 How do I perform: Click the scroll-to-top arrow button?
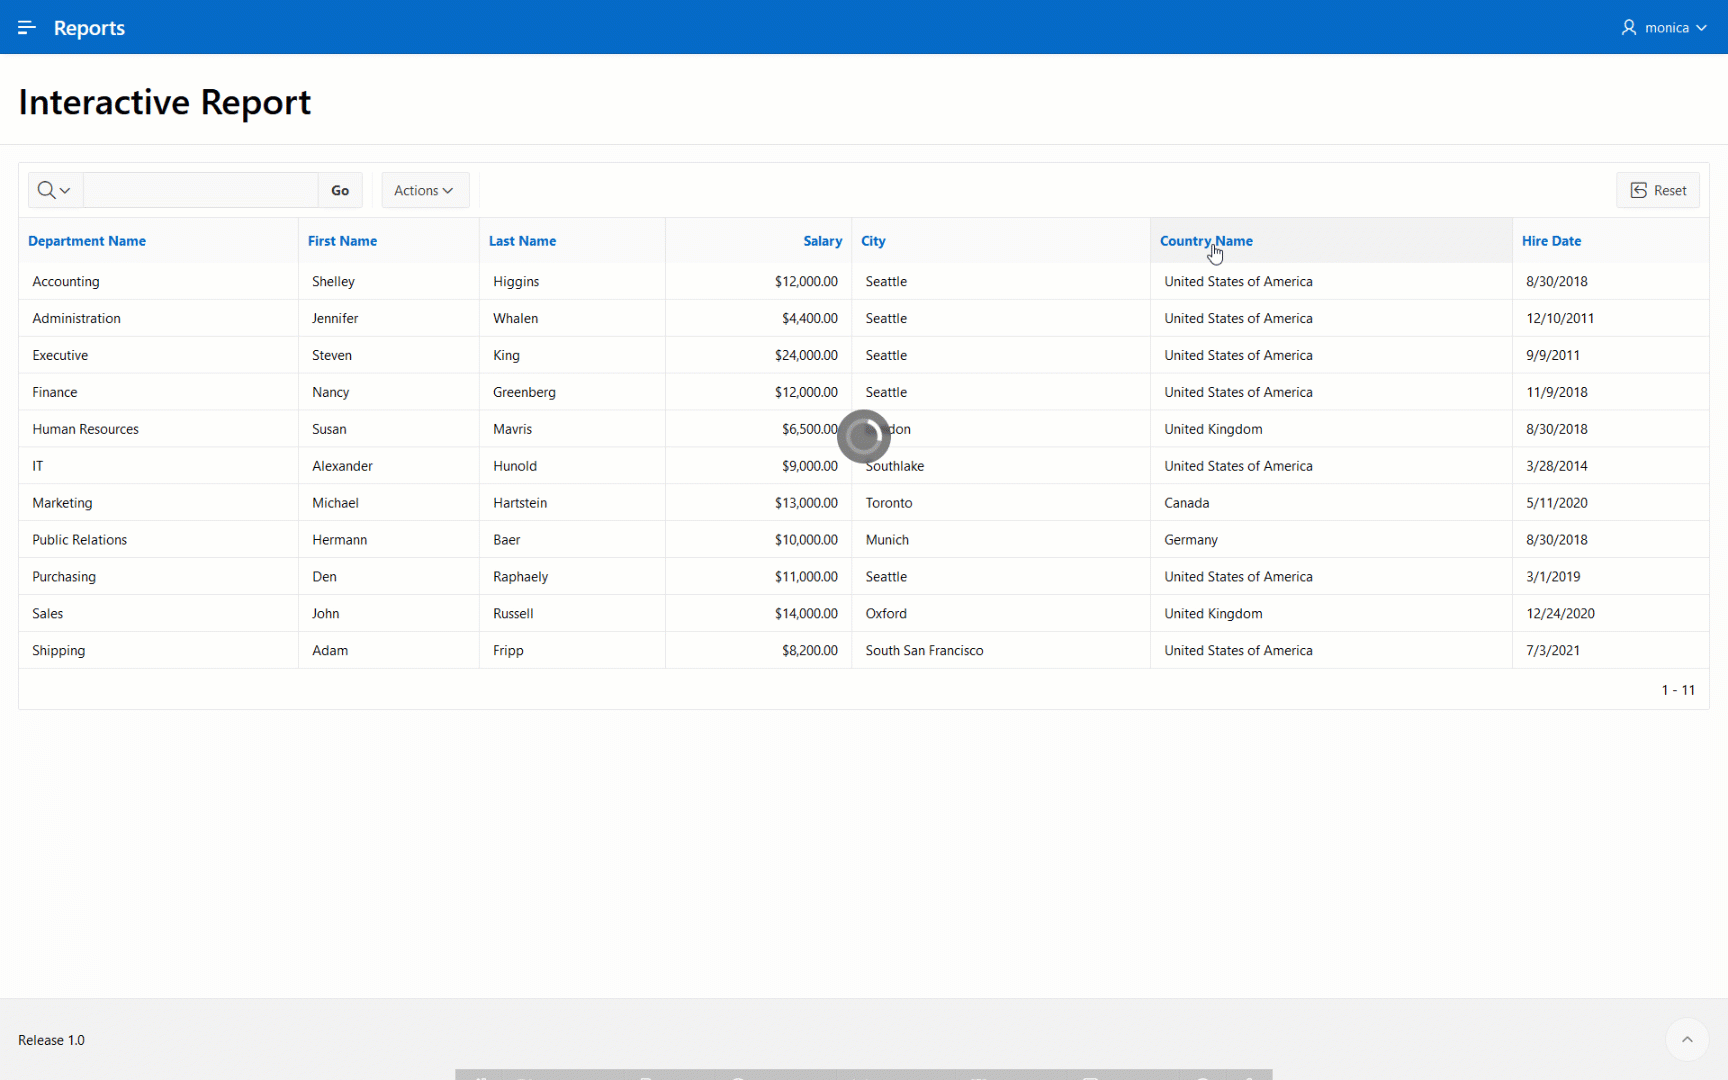(x=1687, y=1039)
